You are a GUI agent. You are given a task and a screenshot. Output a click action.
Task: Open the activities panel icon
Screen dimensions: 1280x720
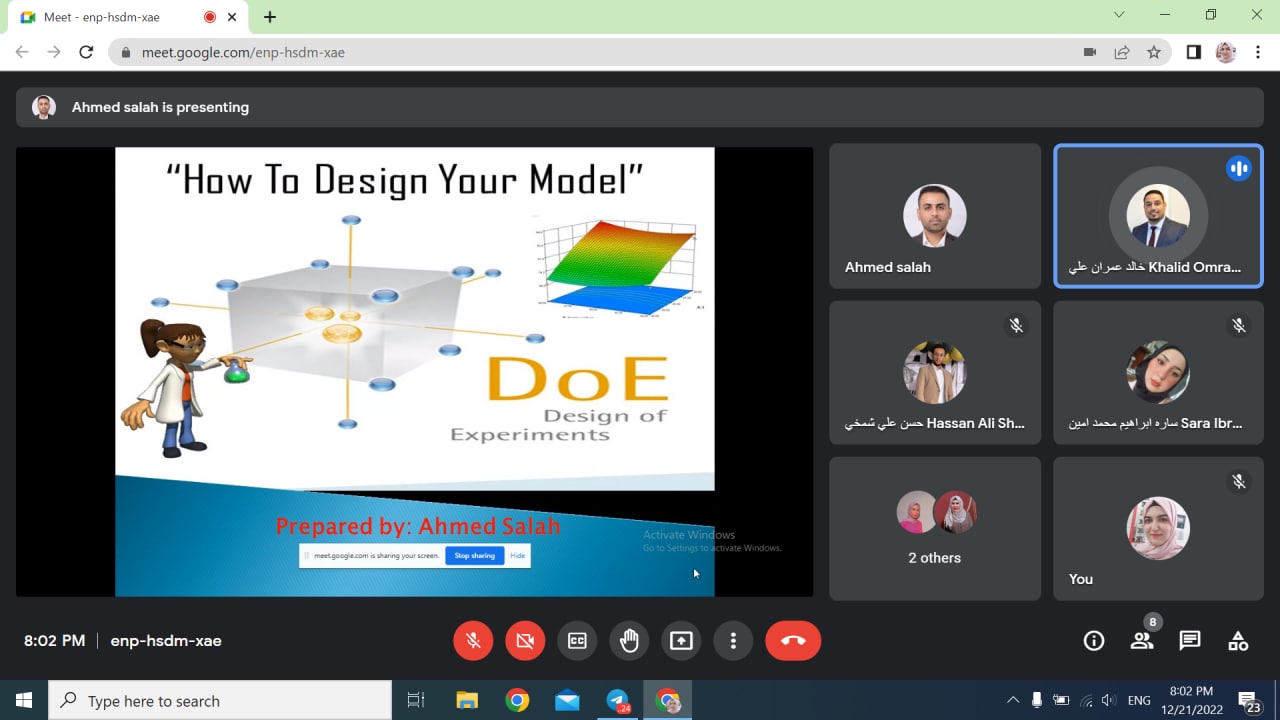tap(1238, 640)
